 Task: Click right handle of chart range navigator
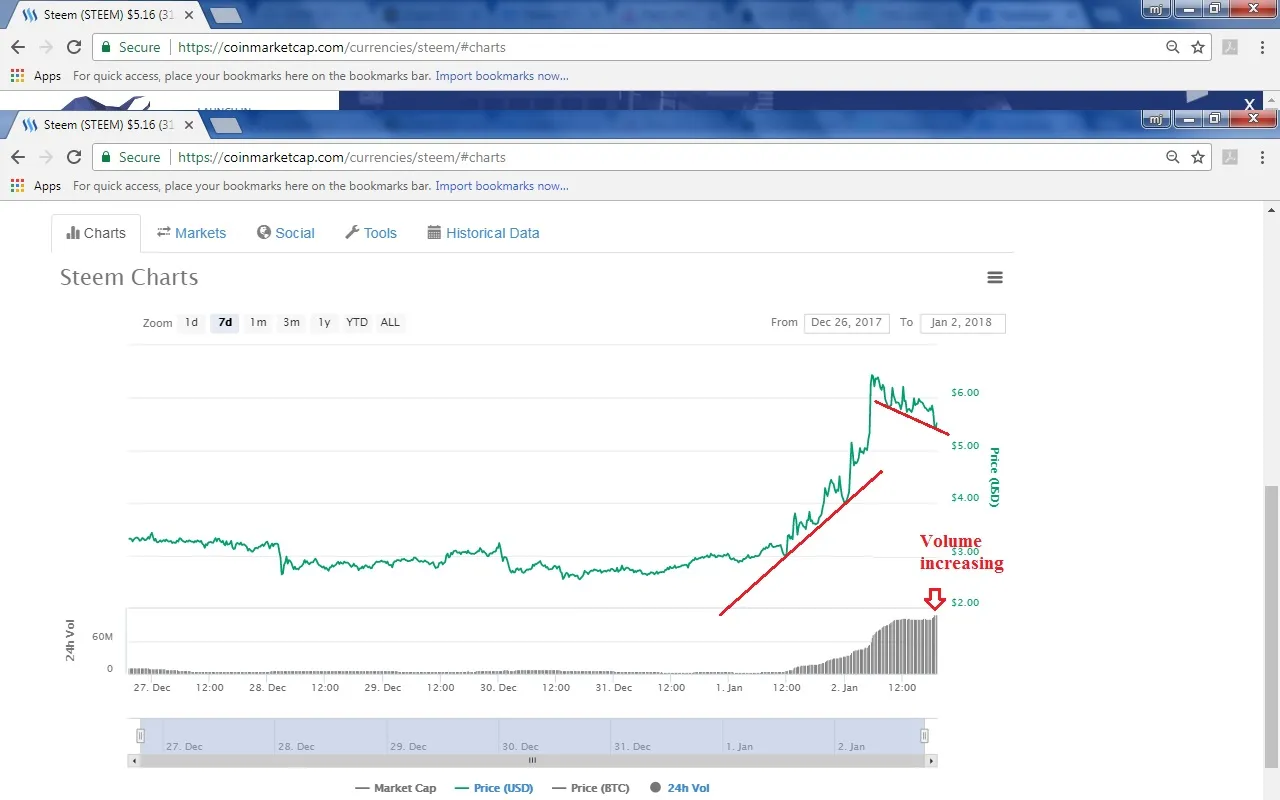(924, 736)
